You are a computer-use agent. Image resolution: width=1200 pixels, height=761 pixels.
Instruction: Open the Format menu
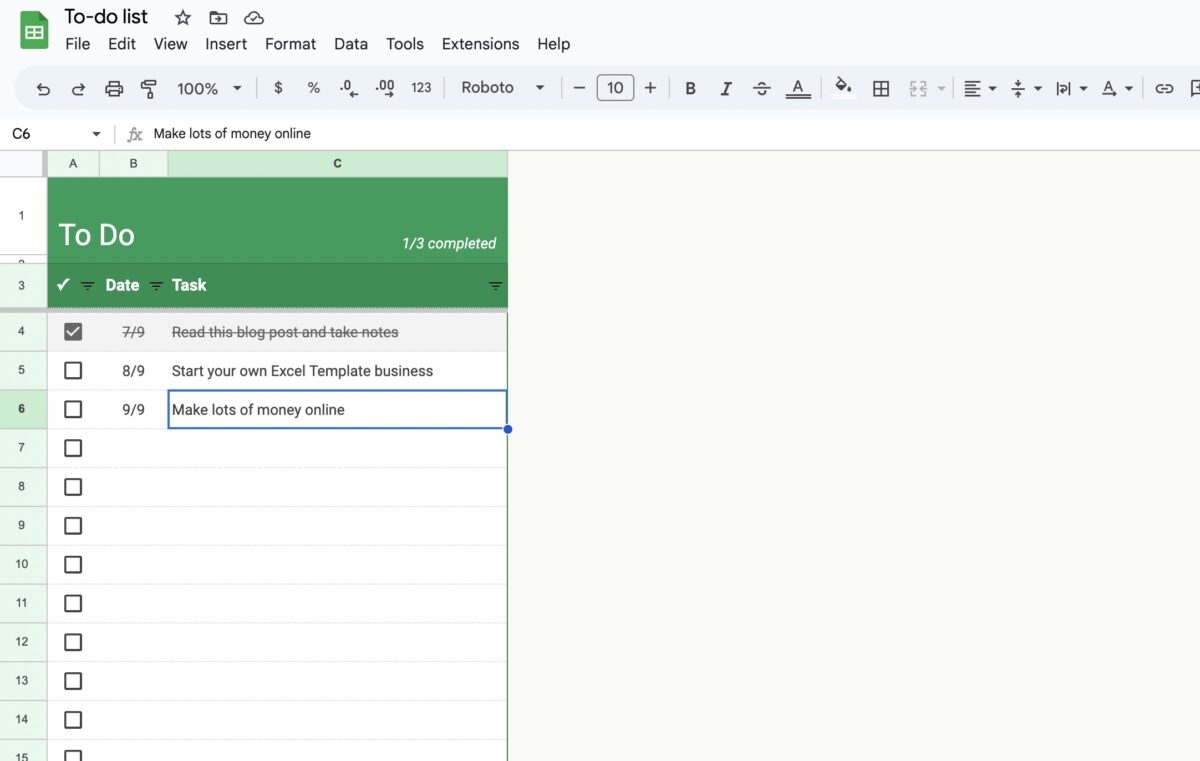coord(290,44)
